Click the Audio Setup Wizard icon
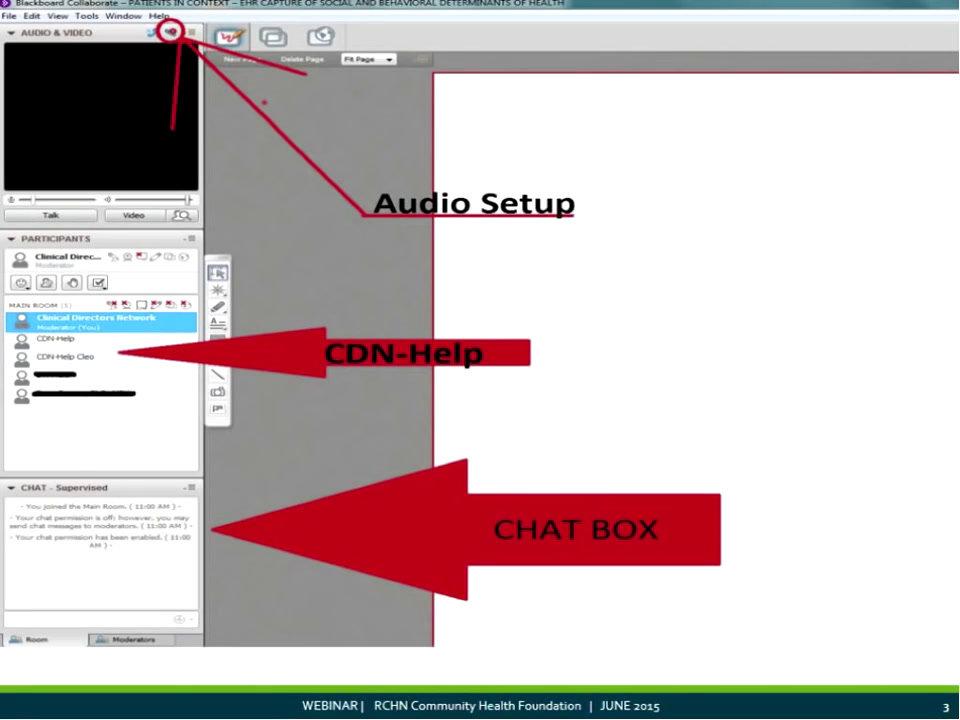Screen dimensions: 960x720 click(171, 32)
